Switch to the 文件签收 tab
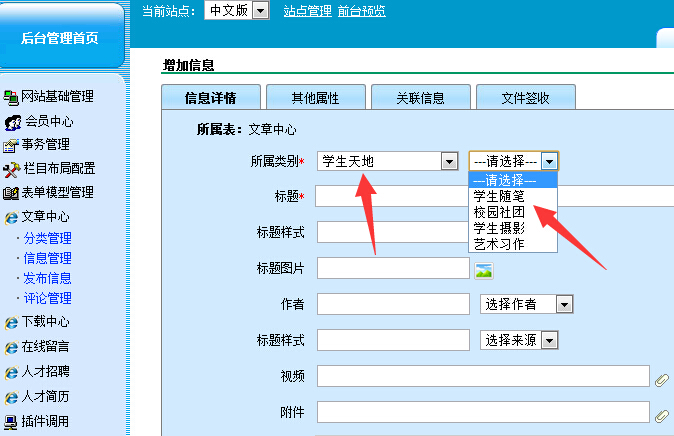The width and height of the screenshot is (674, 436). pyautogui.click(x=525, y=98)
